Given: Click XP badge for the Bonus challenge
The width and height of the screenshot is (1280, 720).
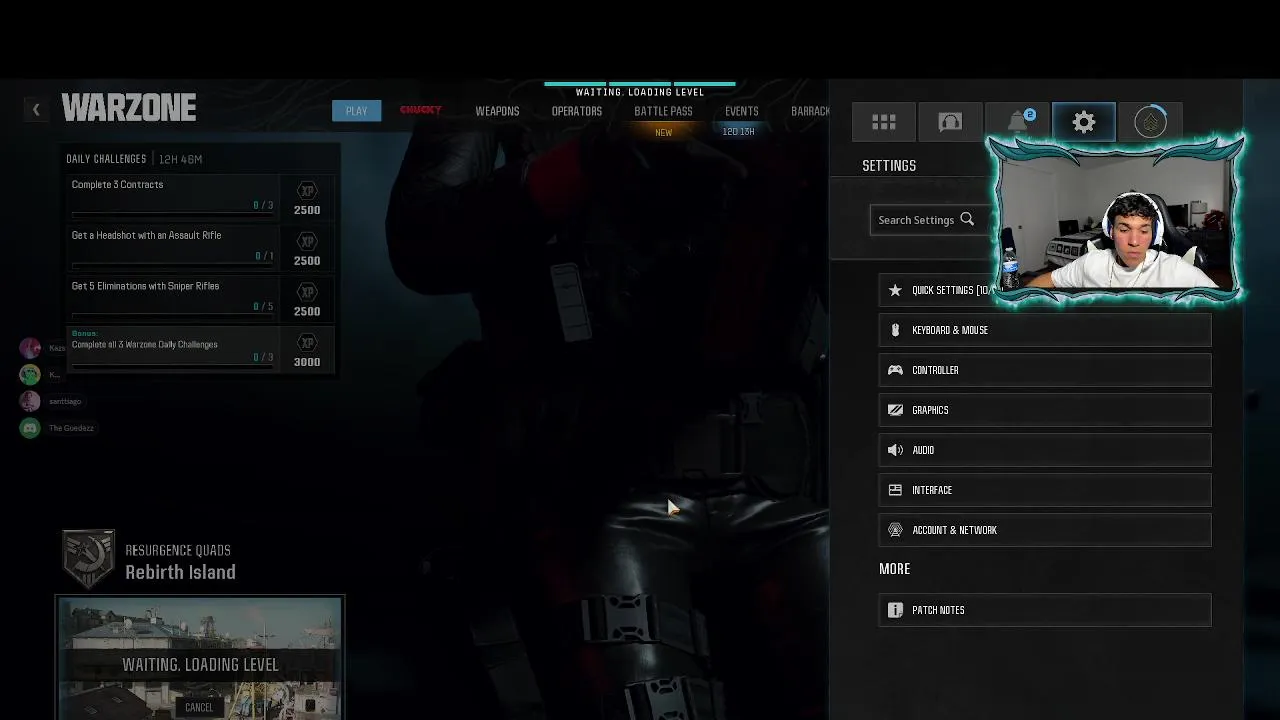Looking at the screenshot, I should tap(307, 343).
